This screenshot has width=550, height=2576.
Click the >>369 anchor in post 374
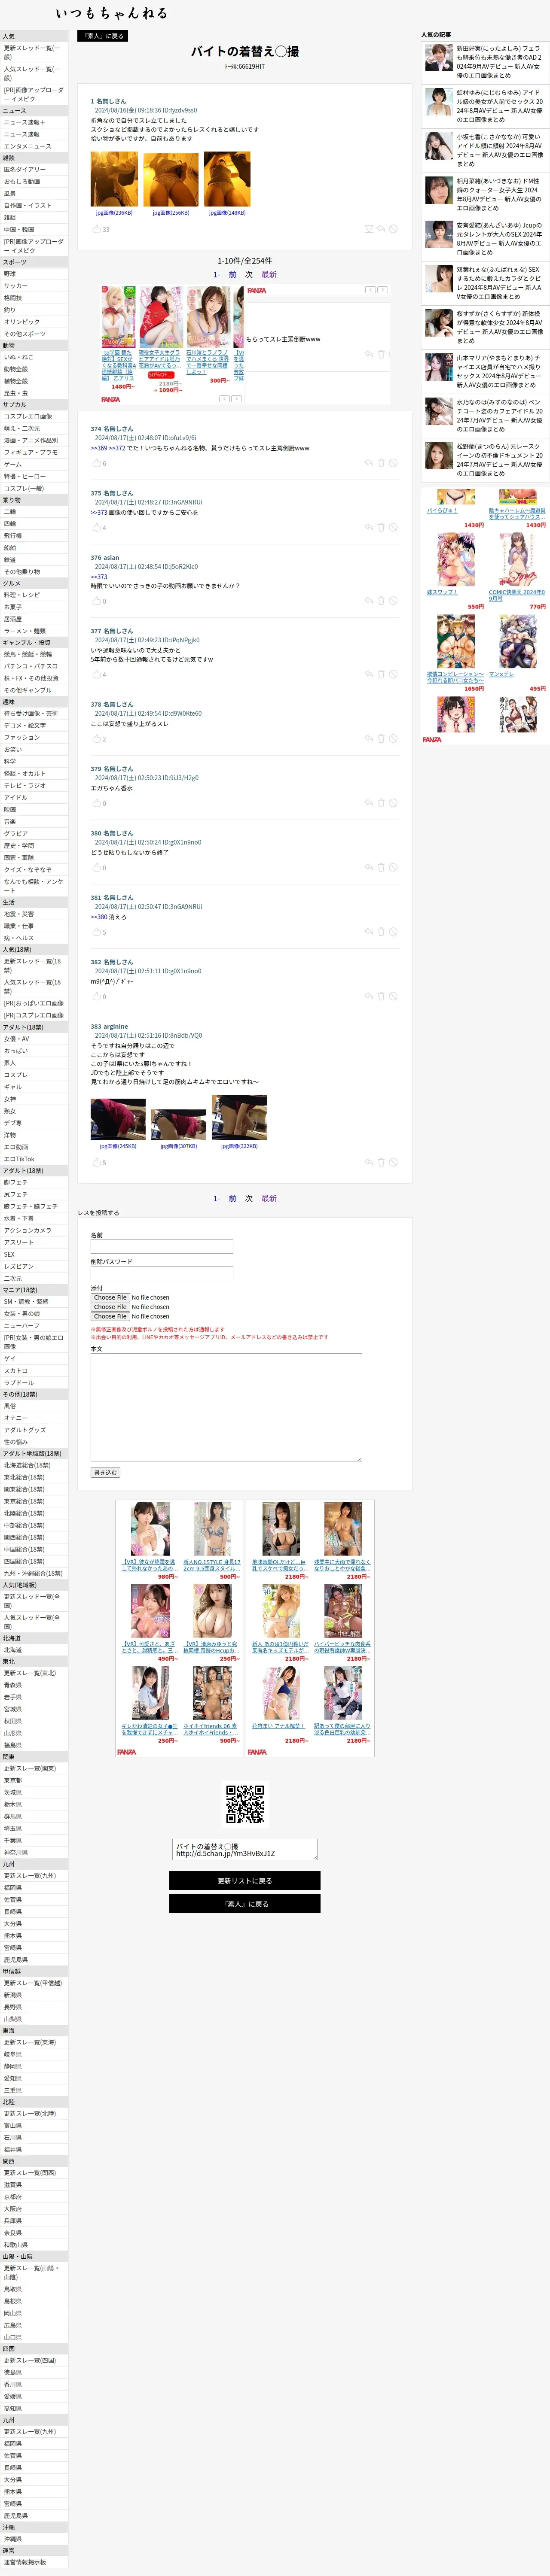click(99, 448)
